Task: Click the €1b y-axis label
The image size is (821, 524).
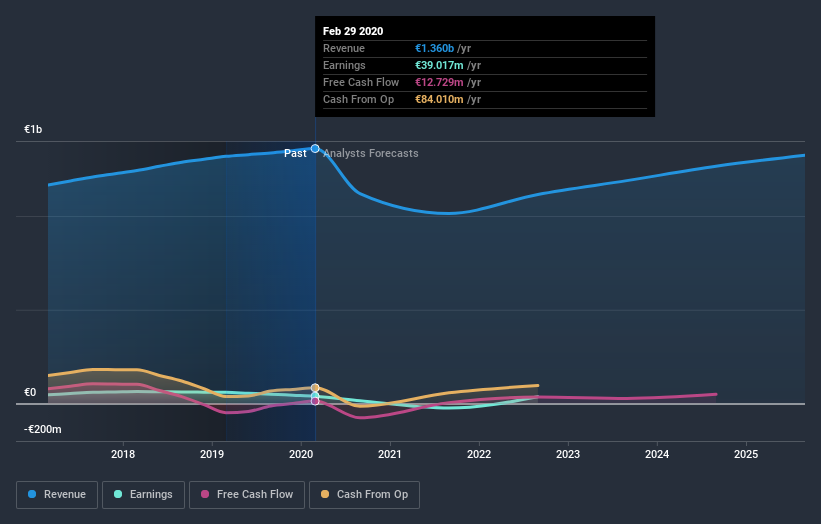Action: click(33, 129)
